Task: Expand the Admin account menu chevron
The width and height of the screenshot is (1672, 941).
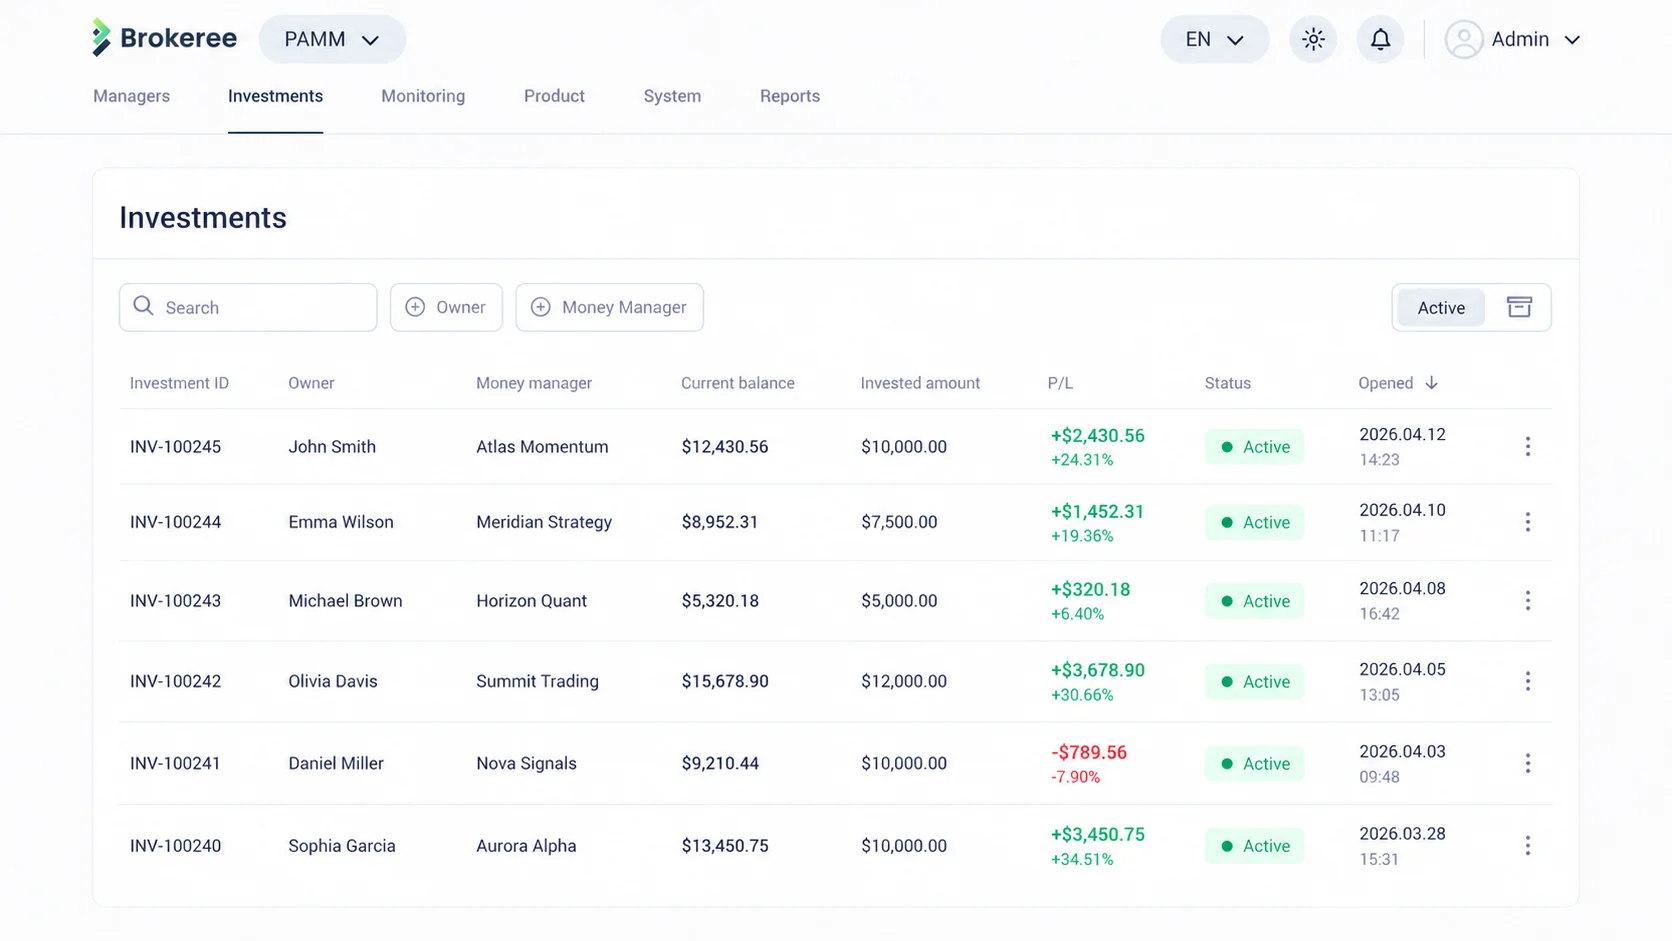Action: pos(1572,40)
